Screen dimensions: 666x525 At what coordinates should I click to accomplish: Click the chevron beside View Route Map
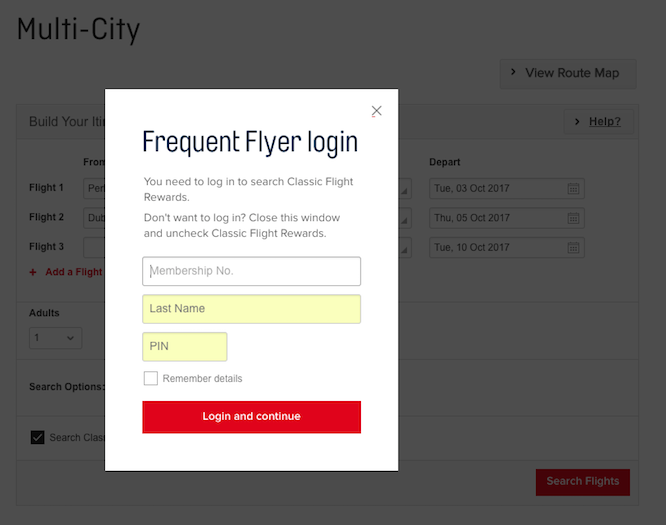tap(513, 72)
